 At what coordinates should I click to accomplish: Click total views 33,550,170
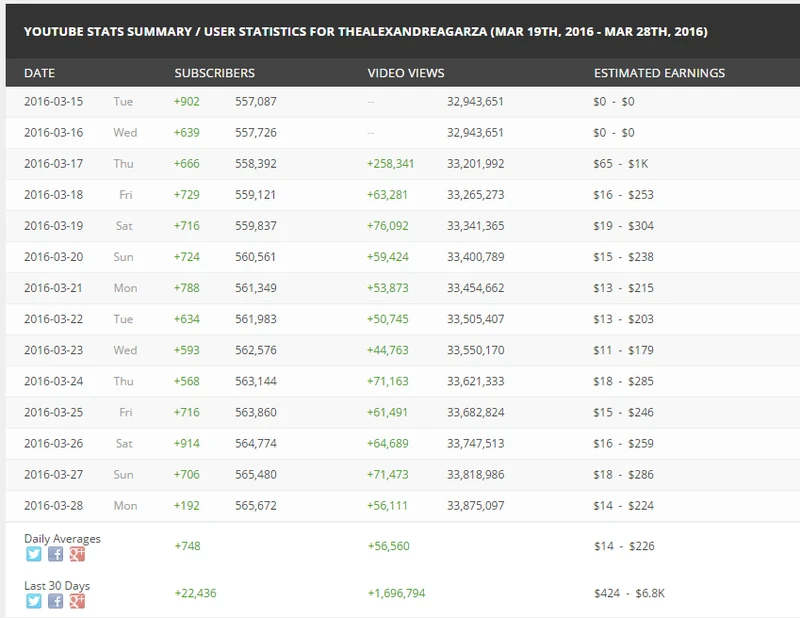(476, 351)
